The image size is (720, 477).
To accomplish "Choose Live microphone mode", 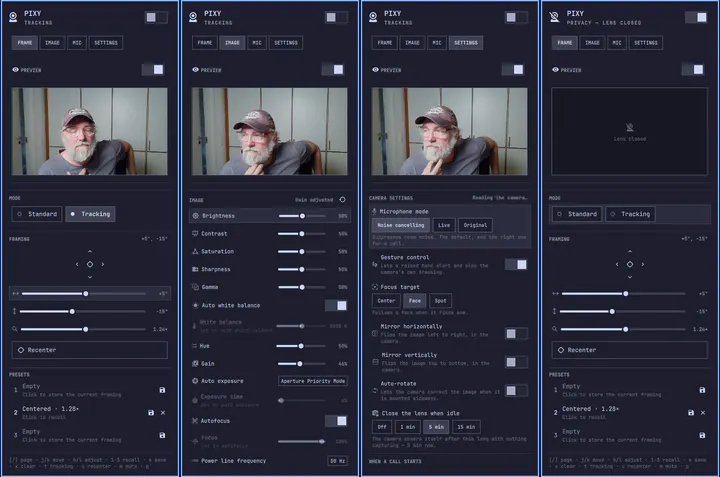I will point(444,225).
